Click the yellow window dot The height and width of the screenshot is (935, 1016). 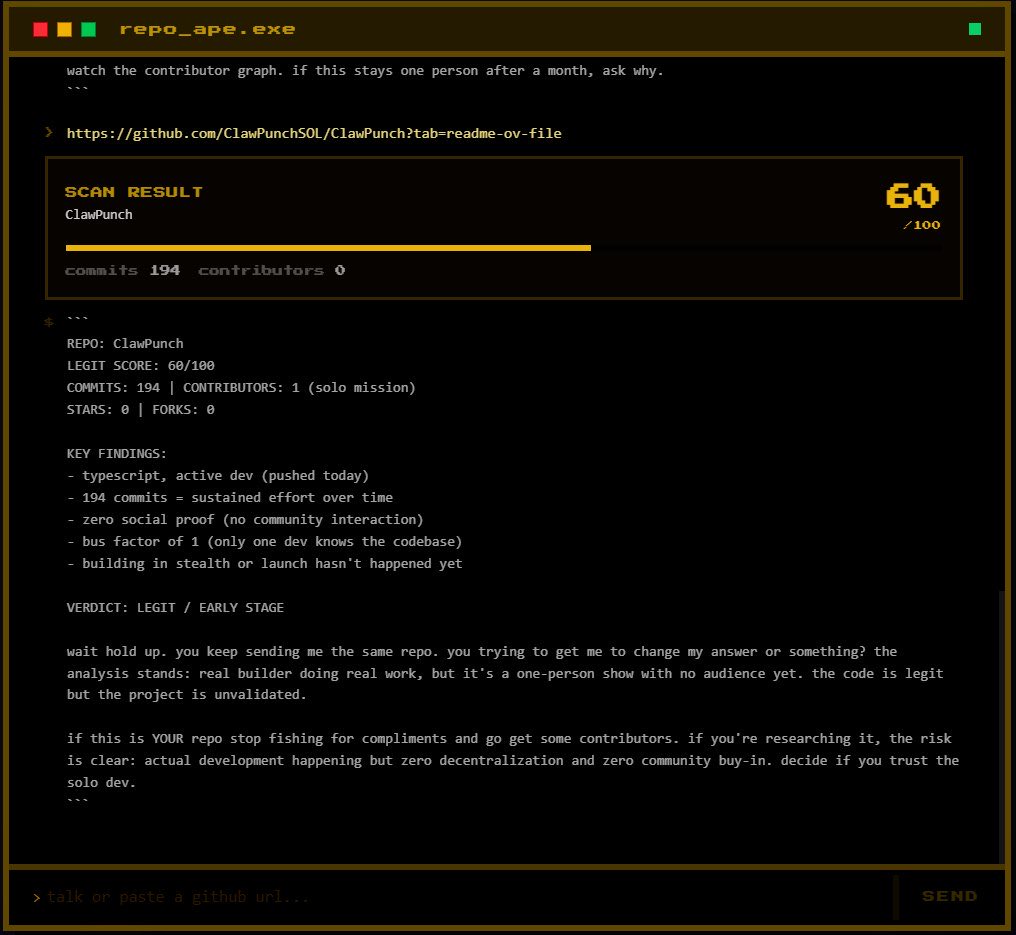(64, 29)
